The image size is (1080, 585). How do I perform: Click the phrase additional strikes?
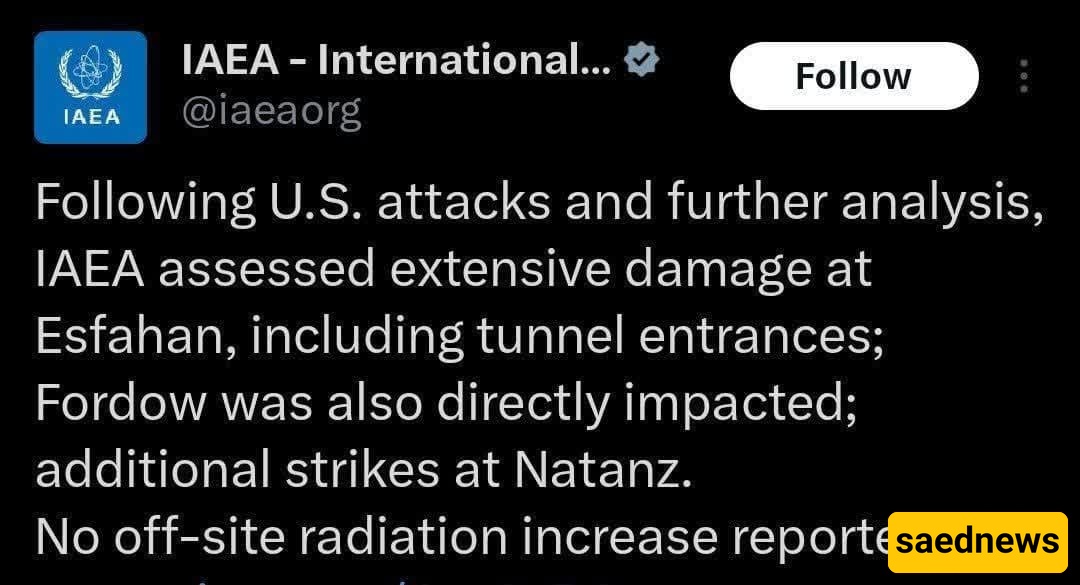(x=238, y=470)
